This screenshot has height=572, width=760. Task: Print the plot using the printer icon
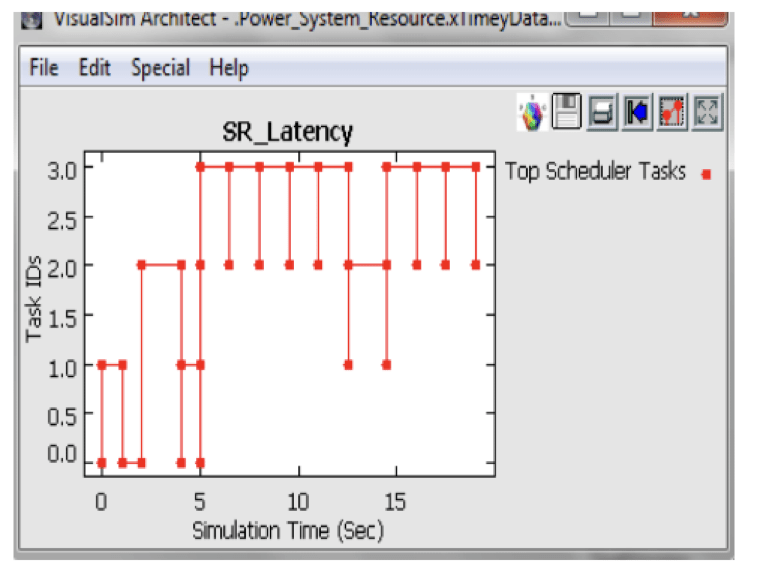tap(602, 113)
